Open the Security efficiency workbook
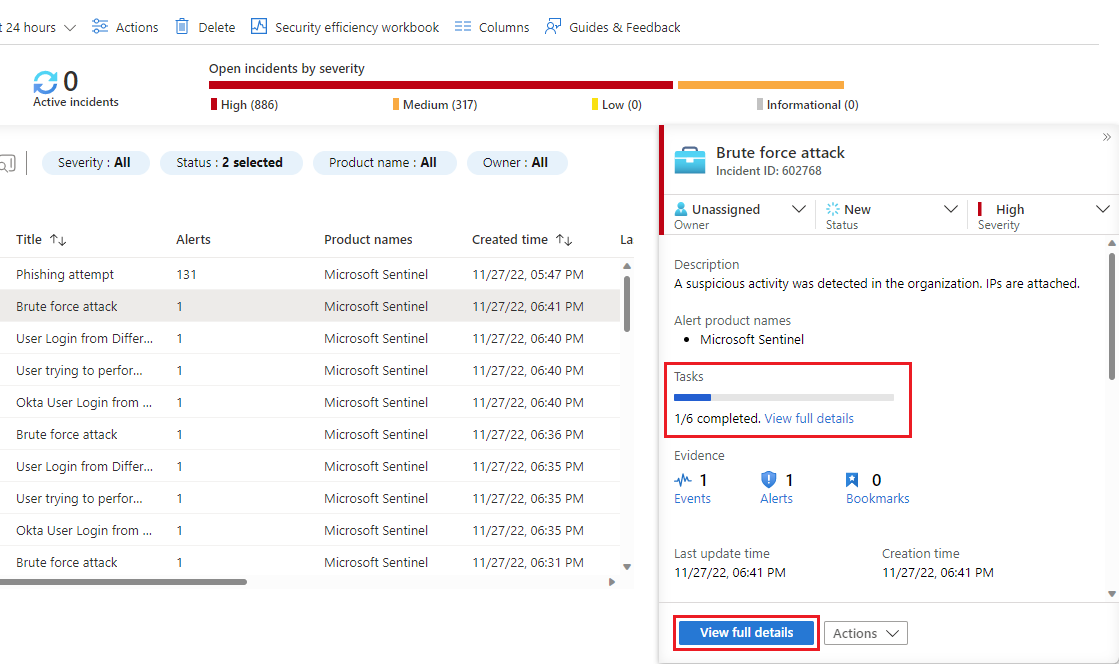 260,26
